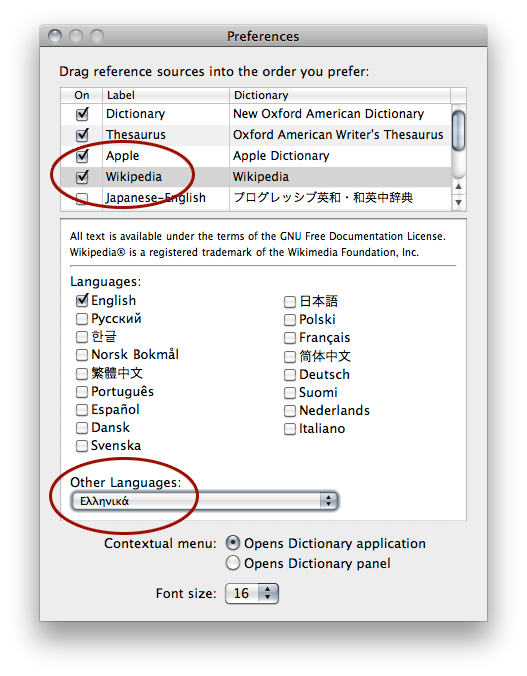Enable the Français language checkbox

click(290, 338)
